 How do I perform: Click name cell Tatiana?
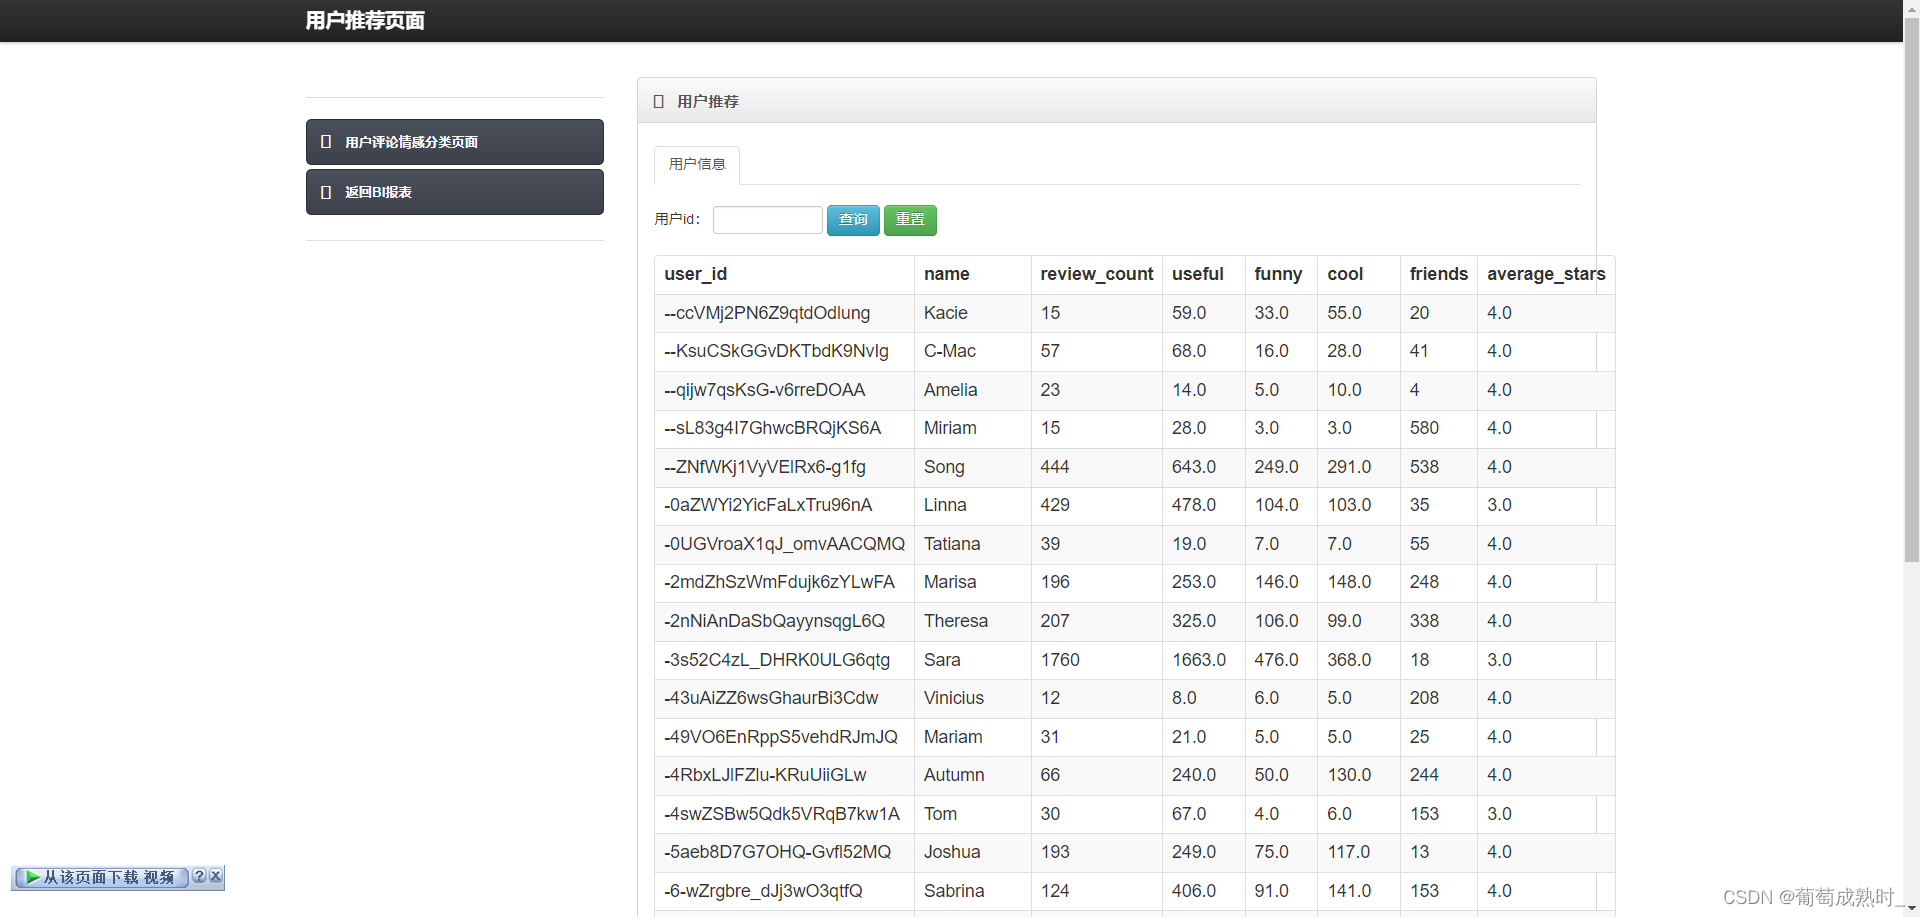point(952,544)
